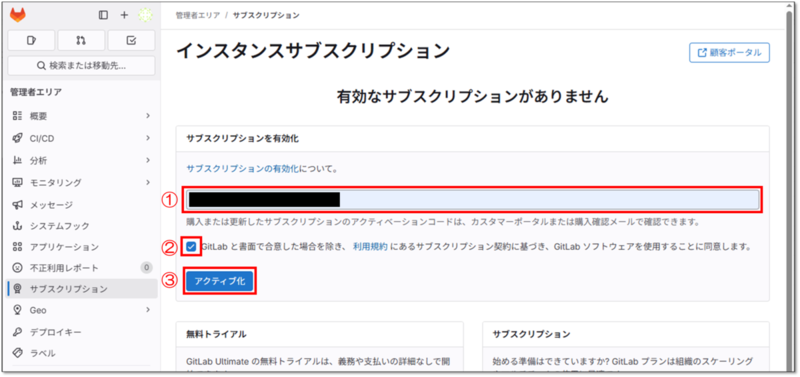Expand the 概要 menu chevron

tap(147, 116)
